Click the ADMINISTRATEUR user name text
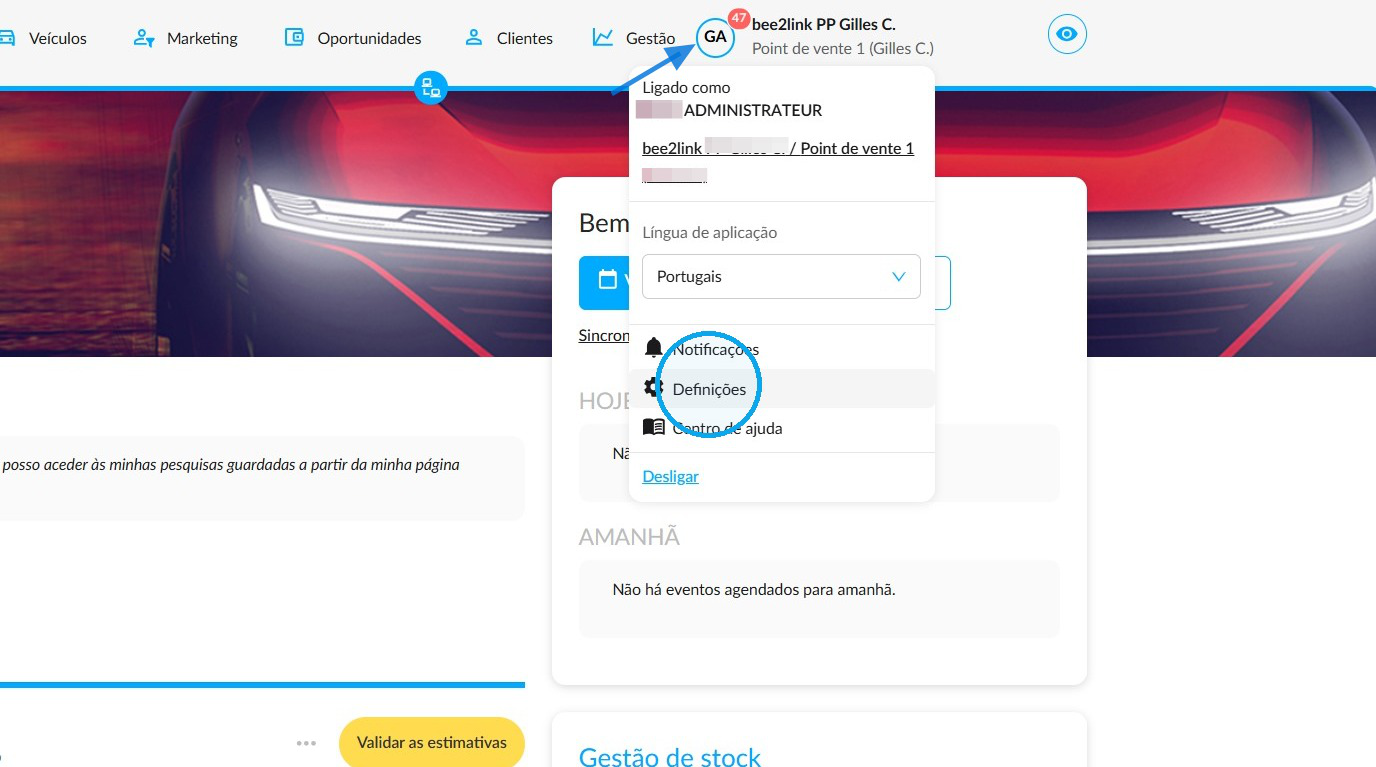 [x=753, y=110]
